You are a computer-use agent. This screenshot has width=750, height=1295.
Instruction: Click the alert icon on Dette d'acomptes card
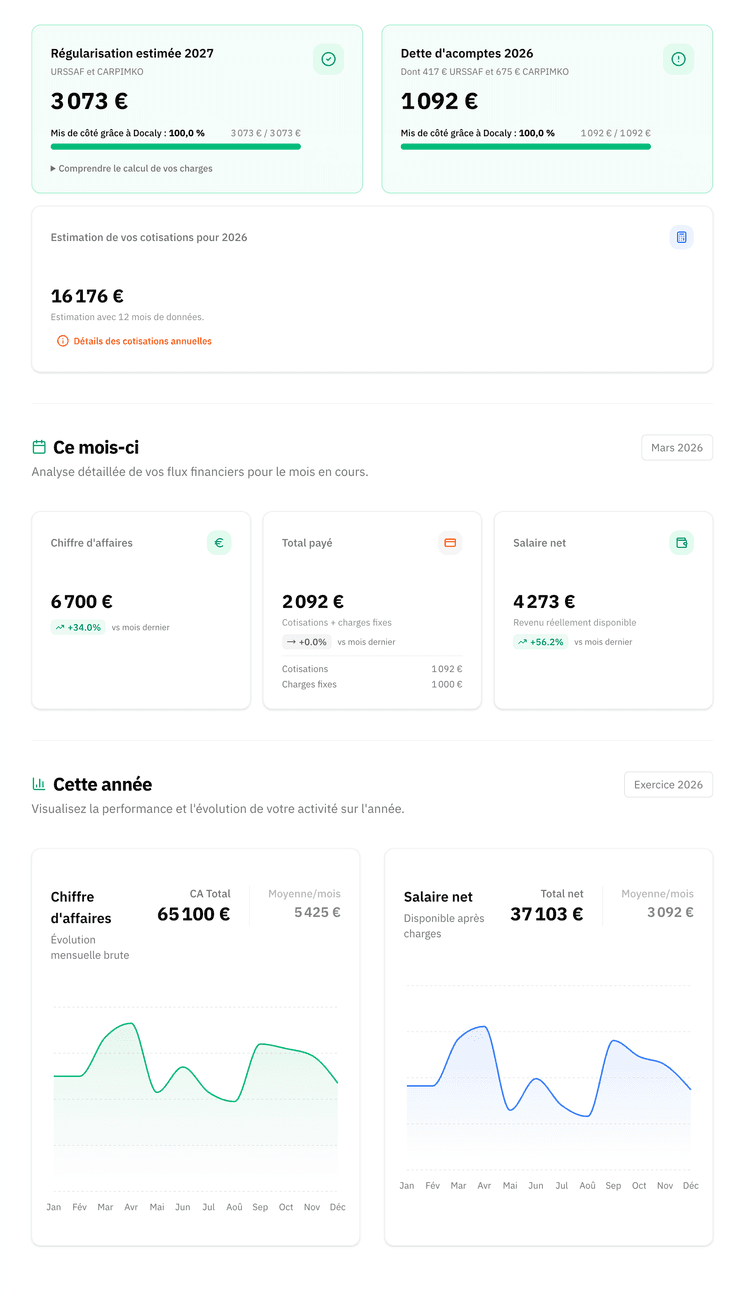pyautogui.click(x=678, y=59)
